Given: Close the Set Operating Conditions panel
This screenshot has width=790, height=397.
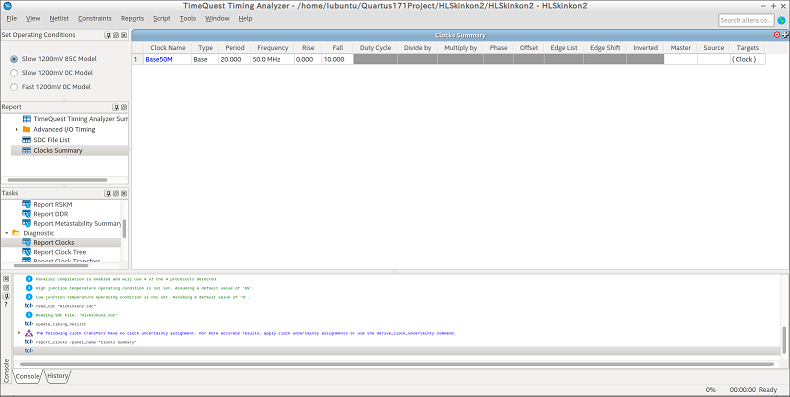Looking at the screenshot, I should (124, 35).
